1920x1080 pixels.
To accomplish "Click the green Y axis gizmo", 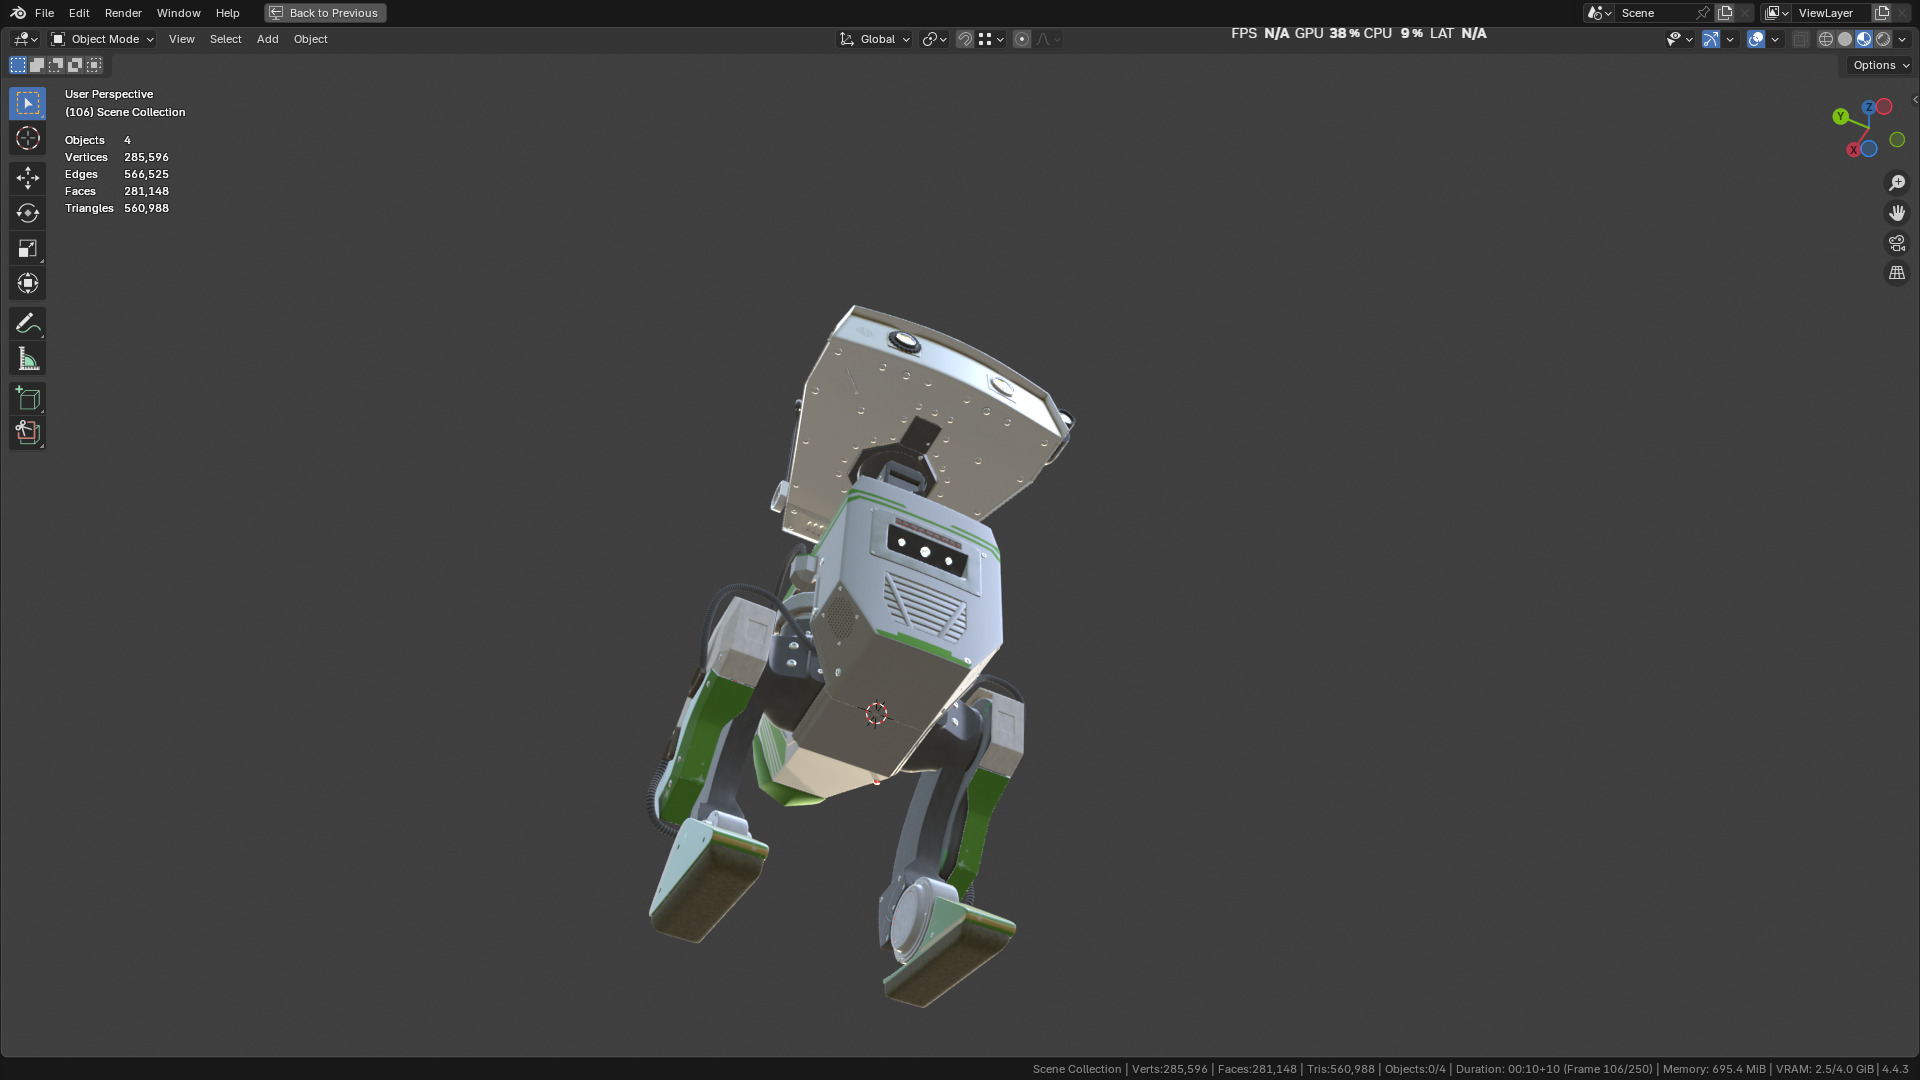I will pos(1840,117).
